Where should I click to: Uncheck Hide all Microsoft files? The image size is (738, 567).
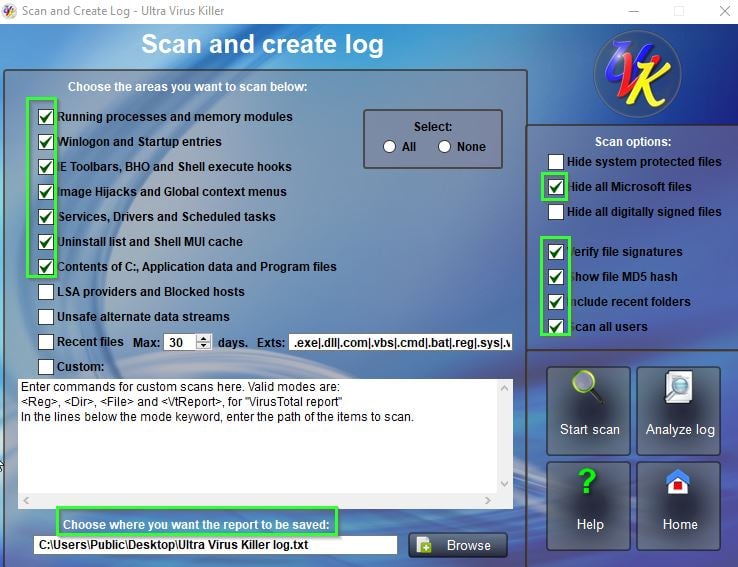pyautogui.click(x=556, y=187)
